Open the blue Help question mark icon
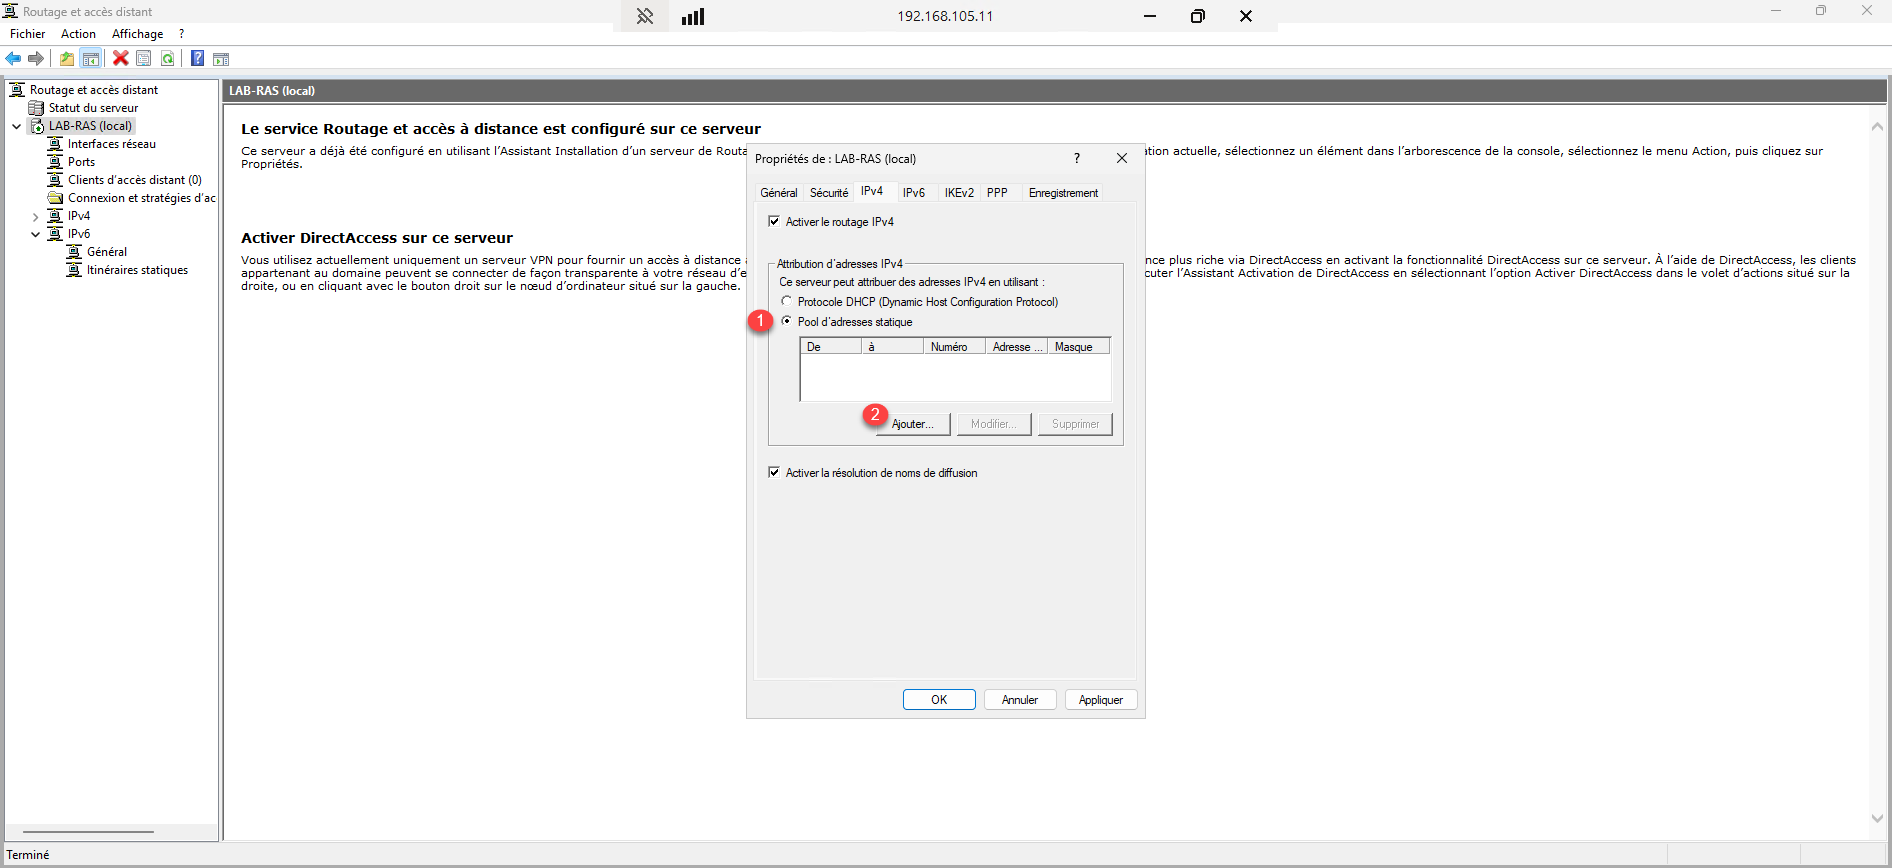This screenshot has height=868, width=1892. tap(197, 59)
